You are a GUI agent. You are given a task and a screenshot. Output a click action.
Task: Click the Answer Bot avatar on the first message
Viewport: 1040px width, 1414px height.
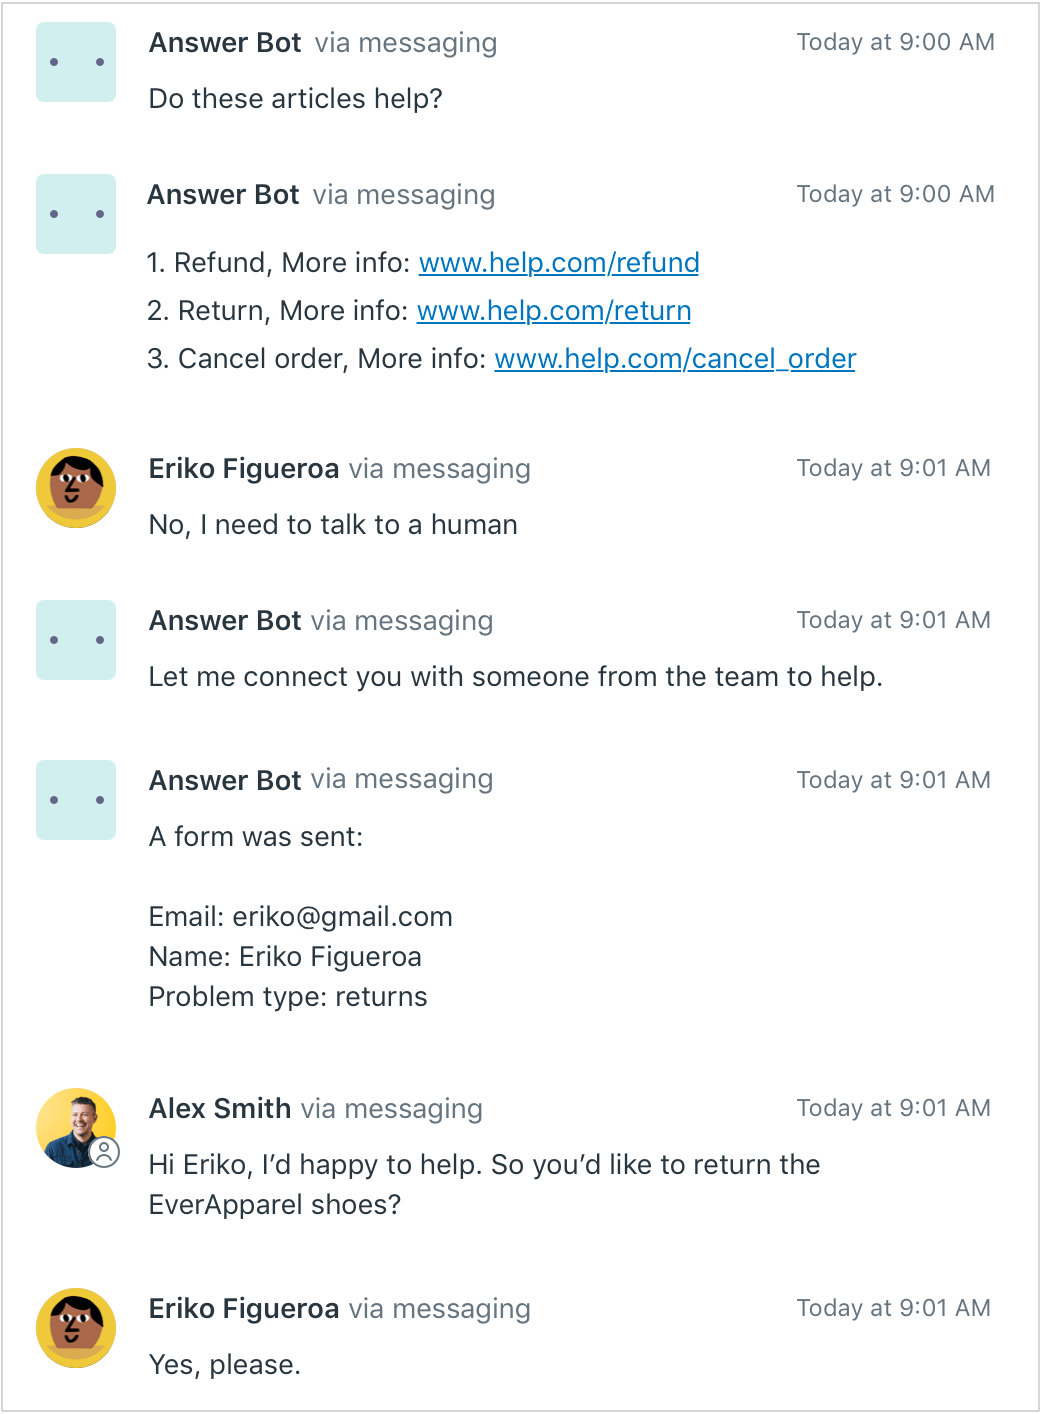[75, 62]
